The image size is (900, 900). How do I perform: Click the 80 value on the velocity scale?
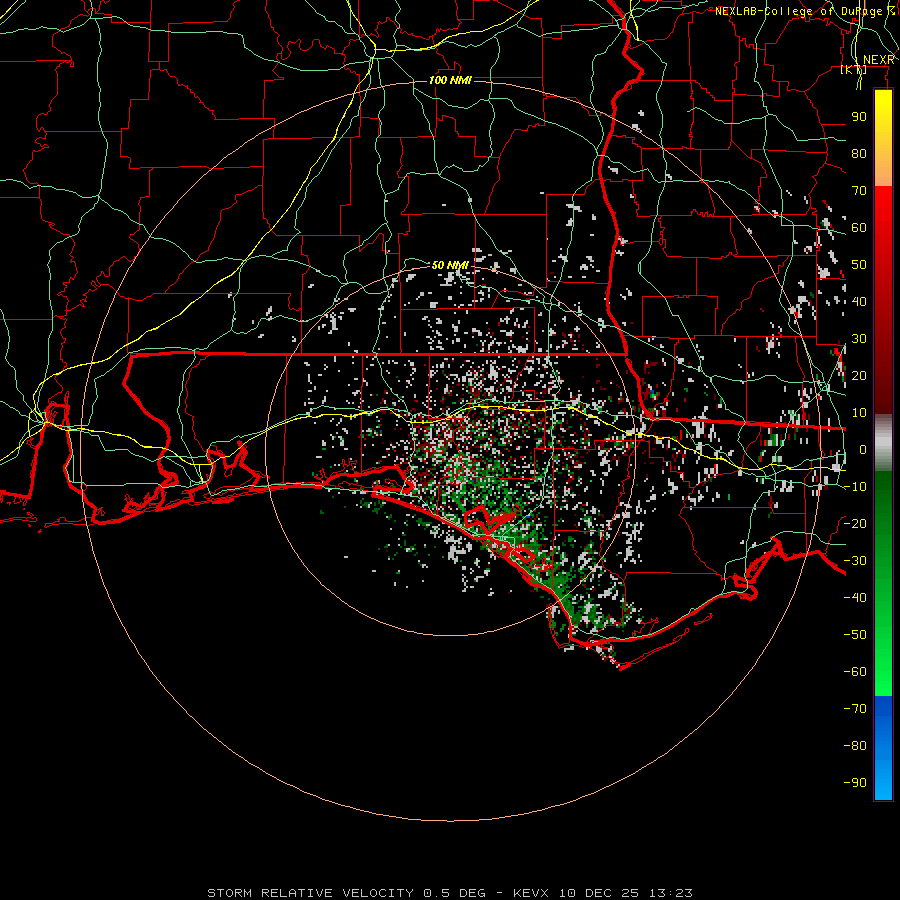click(x=859, y=153)
